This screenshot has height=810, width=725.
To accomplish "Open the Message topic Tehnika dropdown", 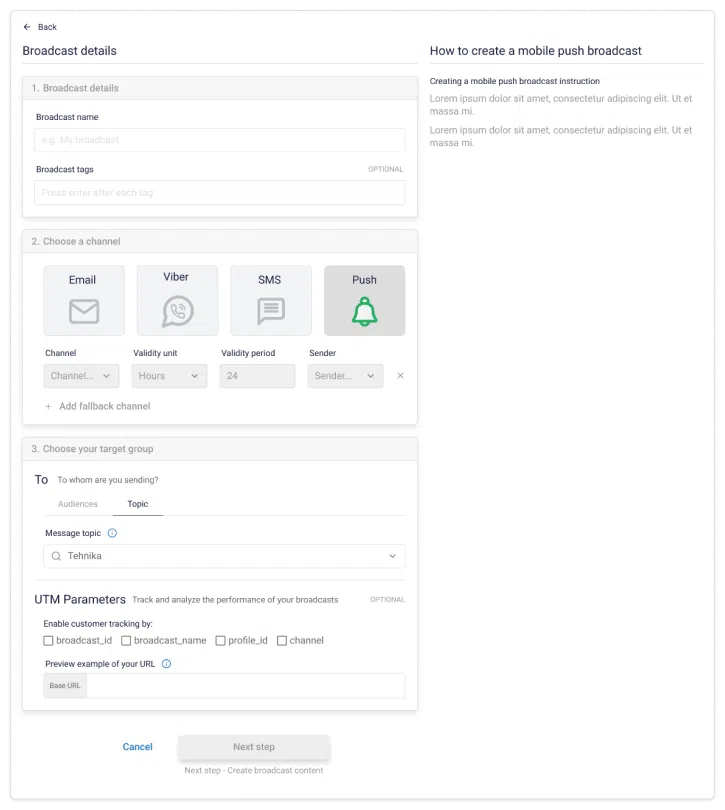I will [224, 556].
